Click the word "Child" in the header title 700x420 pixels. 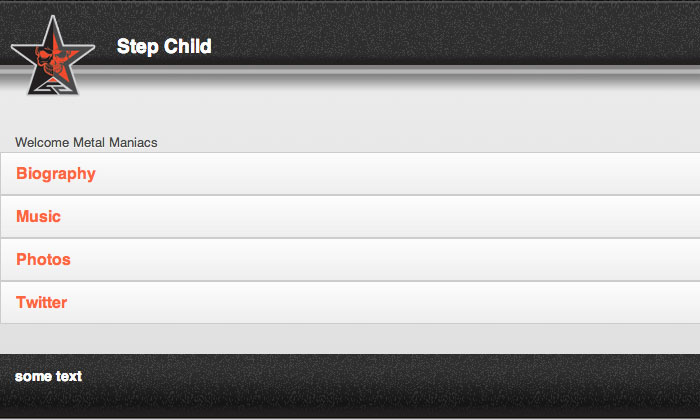188,47
